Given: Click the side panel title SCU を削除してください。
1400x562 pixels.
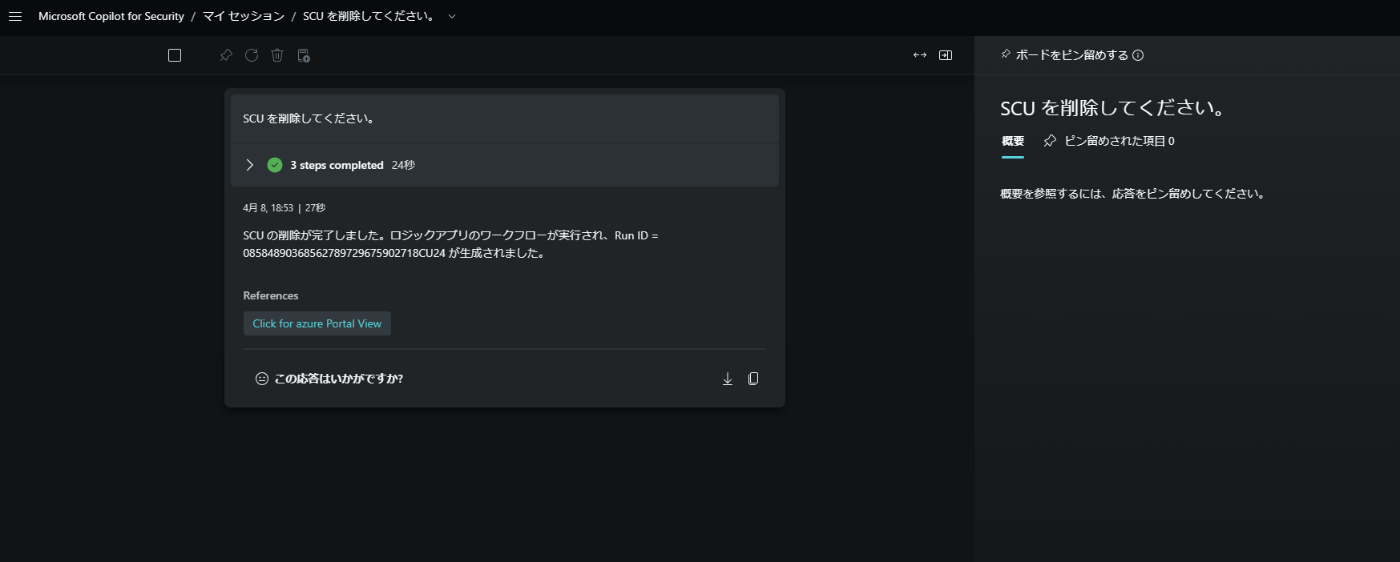Looking at the screenshot, I should 1113,108.
